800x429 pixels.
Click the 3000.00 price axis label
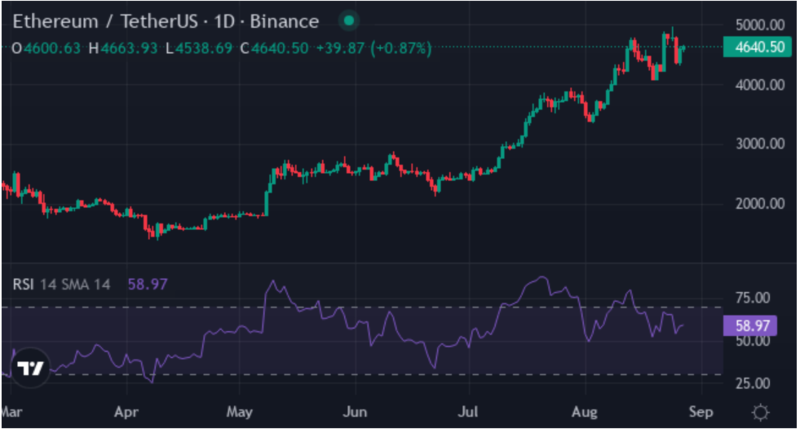point(756,144)
